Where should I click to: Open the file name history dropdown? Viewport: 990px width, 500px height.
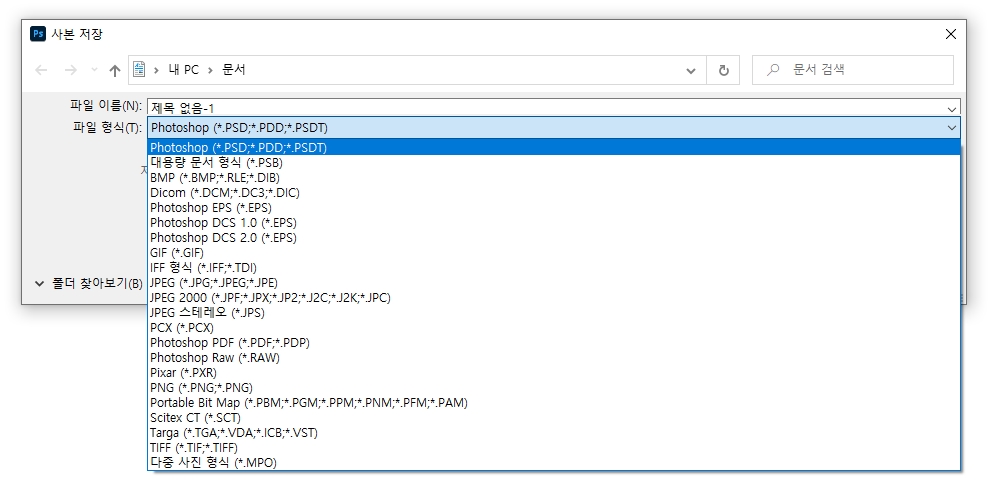pos(951,108)
